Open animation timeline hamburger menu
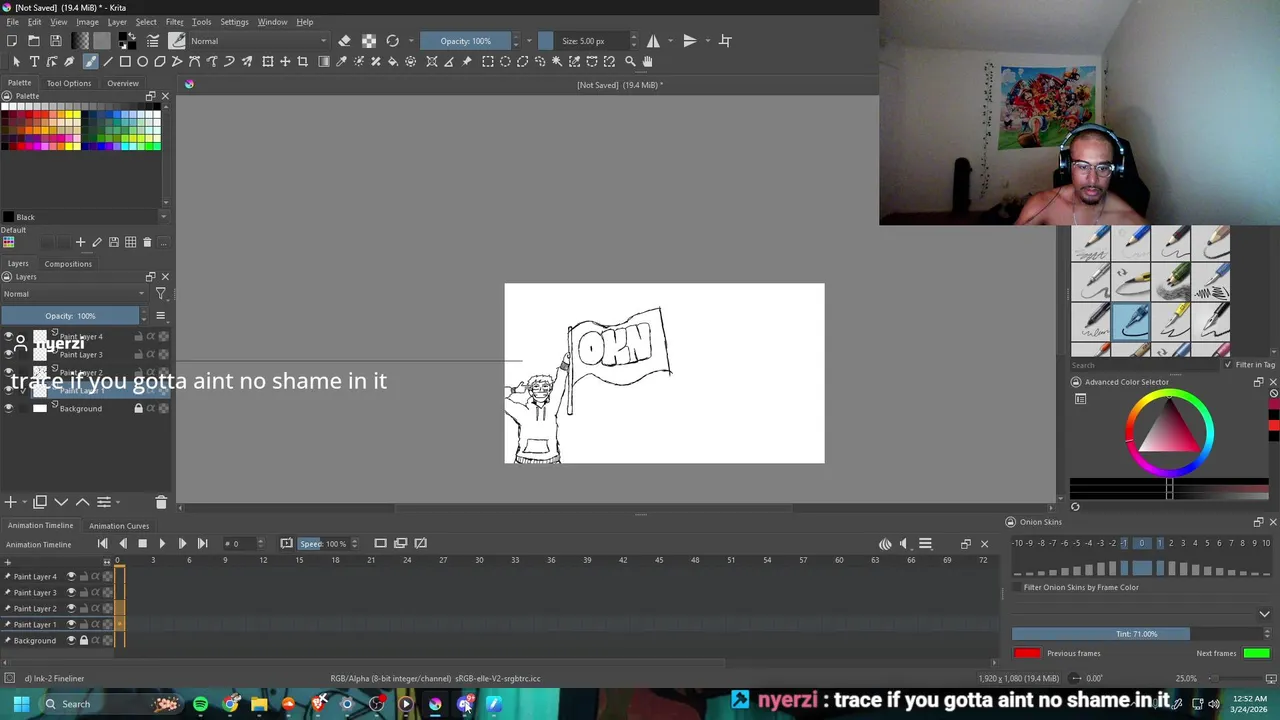The width and height of the screenshot is (1280, 720). click(x=925, y=544)
